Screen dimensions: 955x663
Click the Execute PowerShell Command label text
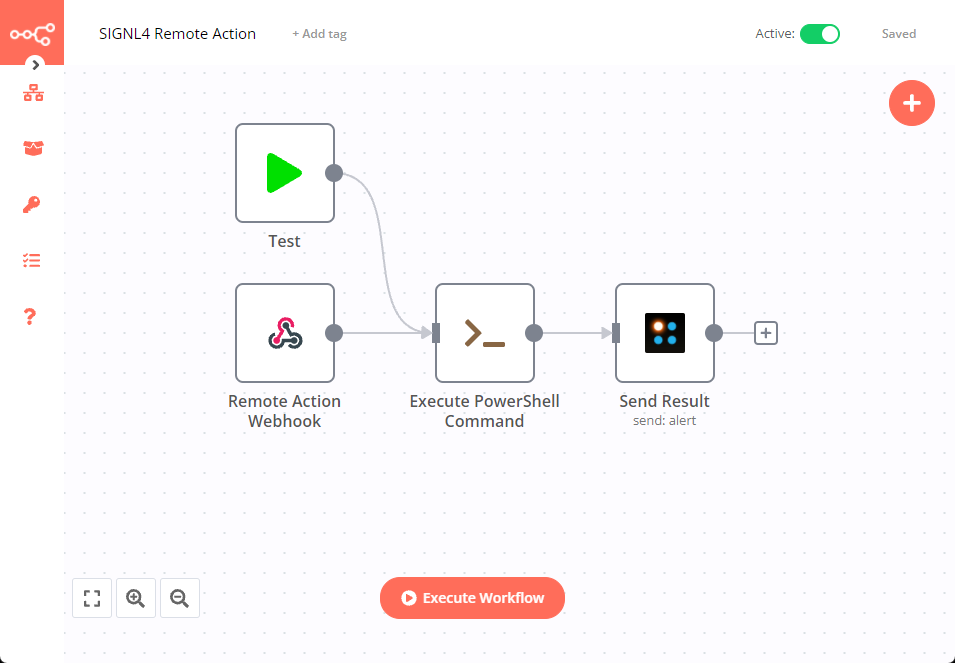point(484,411)
